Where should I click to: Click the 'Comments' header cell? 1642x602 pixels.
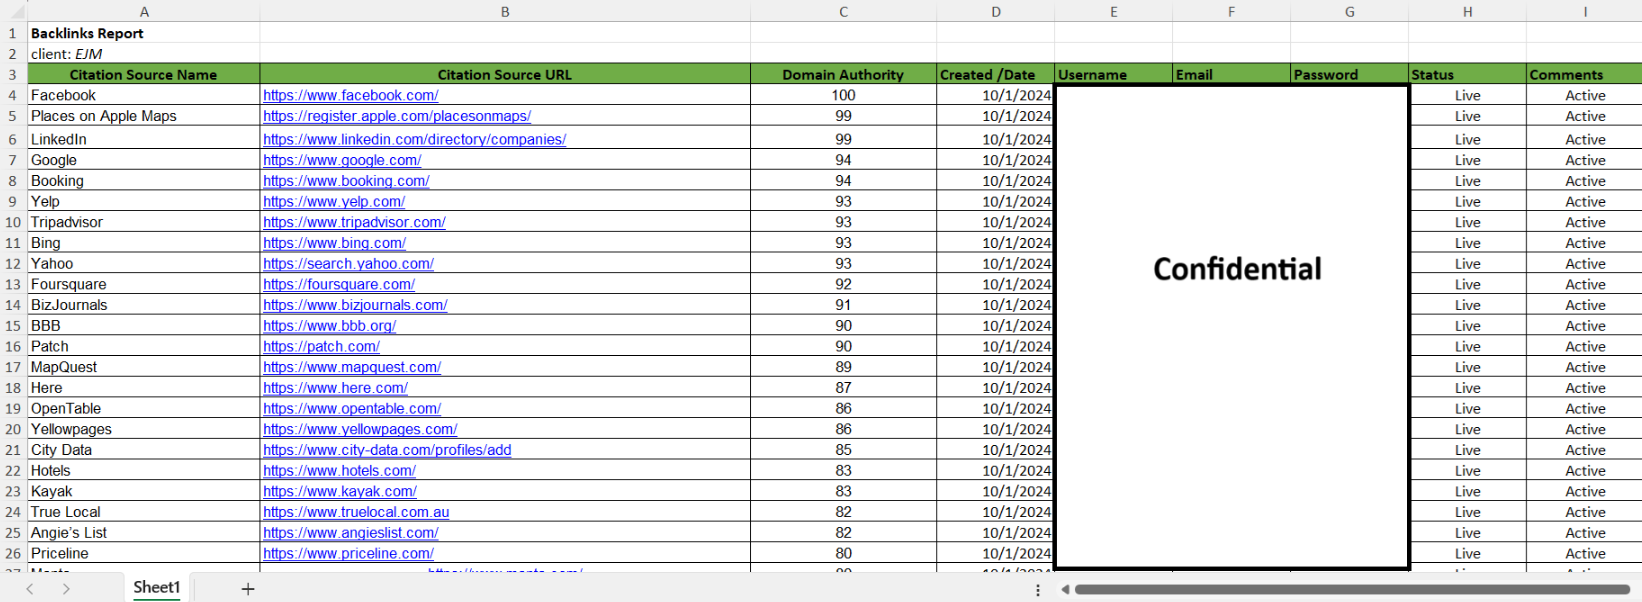[1585, 75]
